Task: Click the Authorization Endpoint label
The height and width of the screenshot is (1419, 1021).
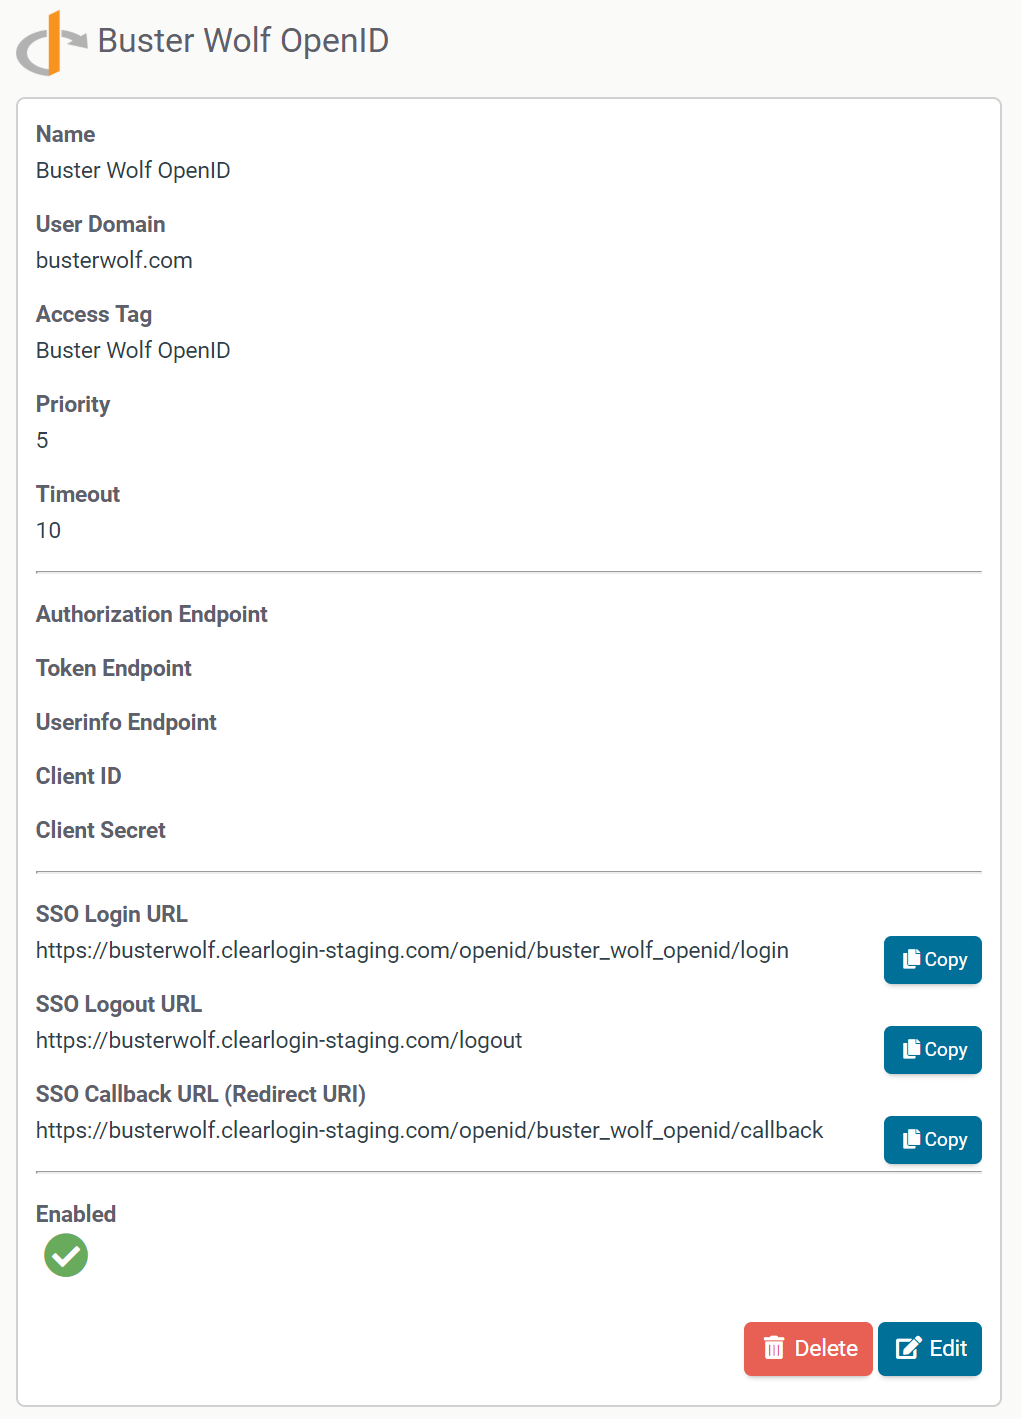Action: tap(152, 614)
